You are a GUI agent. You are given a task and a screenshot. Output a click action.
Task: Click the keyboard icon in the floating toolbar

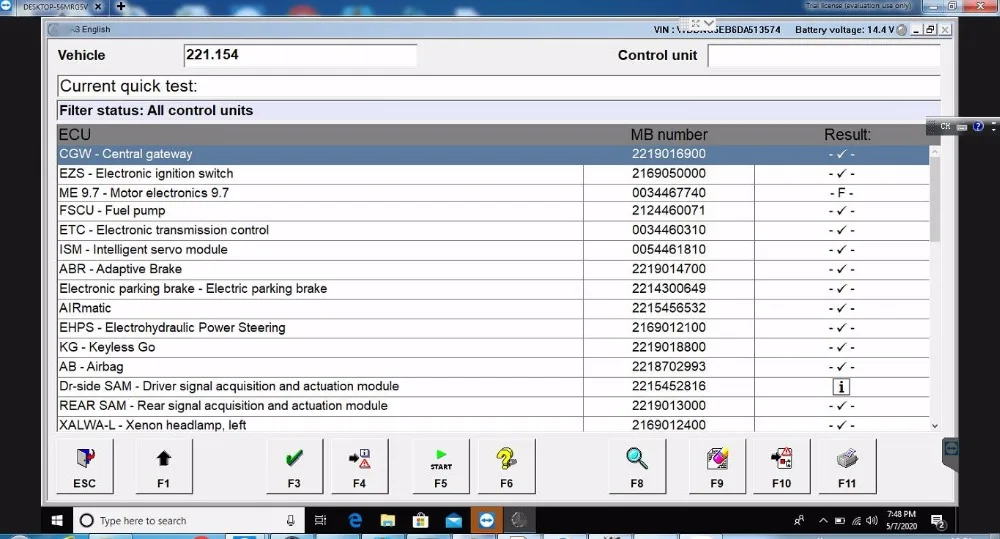click(962, 127)
